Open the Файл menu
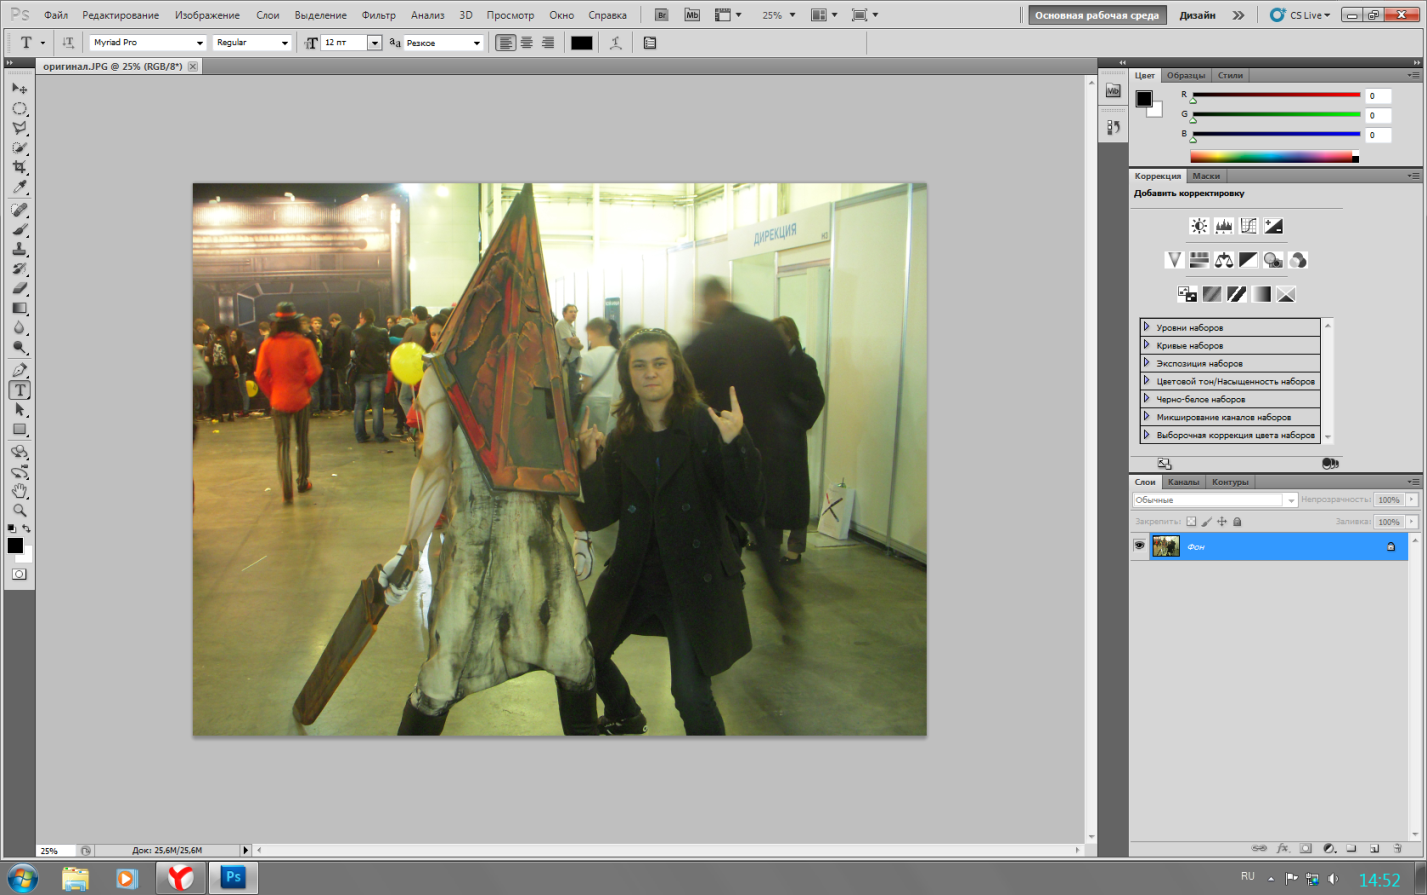Viewport: 1427px width, 895px height. (x=56, y=15)
